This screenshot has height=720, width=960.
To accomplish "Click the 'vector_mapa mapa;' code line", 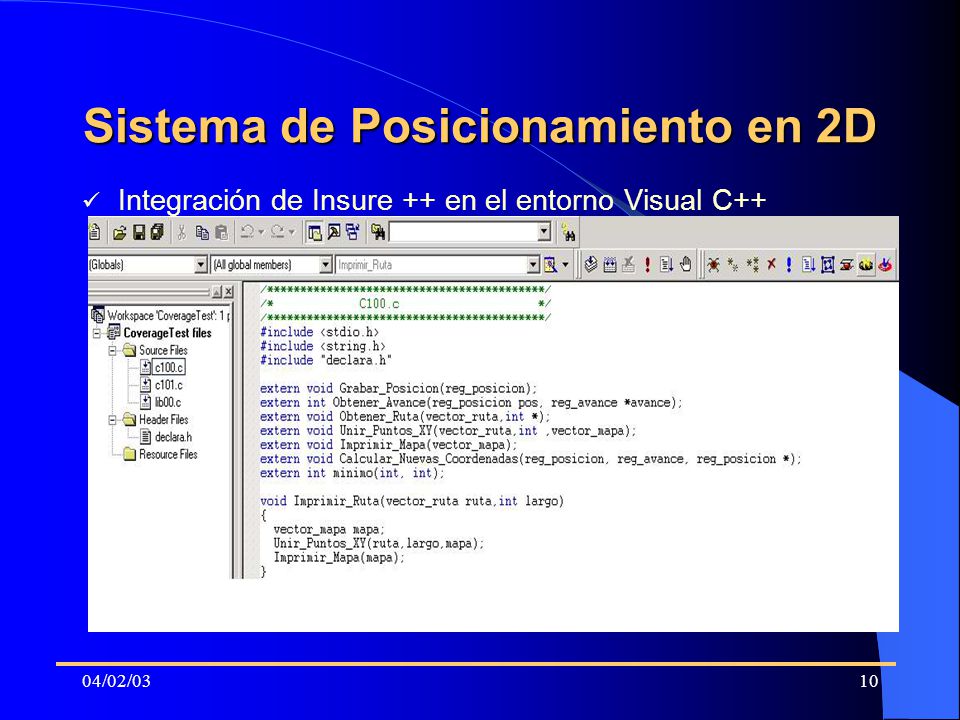I will coord(329,529).
